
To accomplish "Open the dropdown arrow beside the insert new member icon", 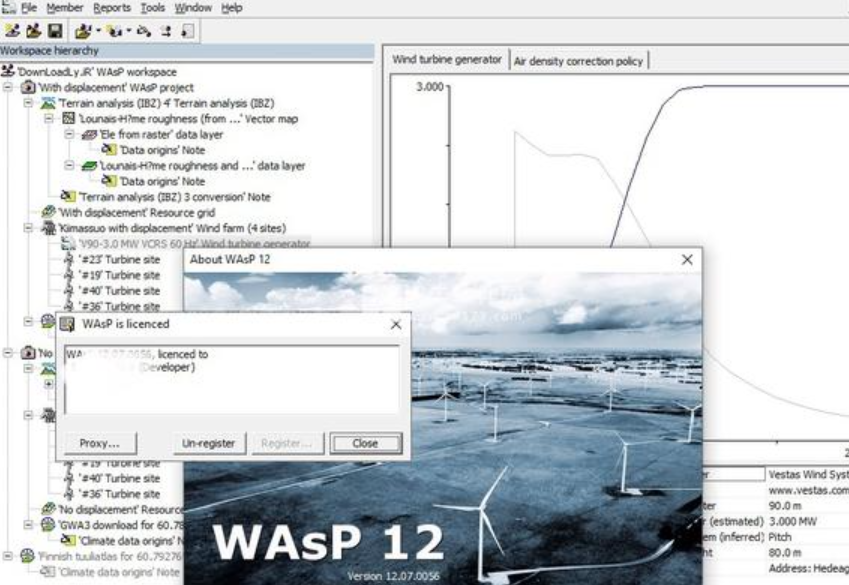I will pyautogui.click(x=129, y=31).
